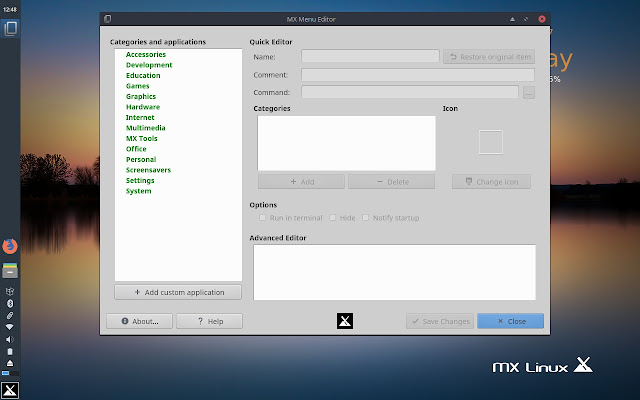Click inside the Advanced Editor text area
Viewport: 640px width, 400px height.
394,272
